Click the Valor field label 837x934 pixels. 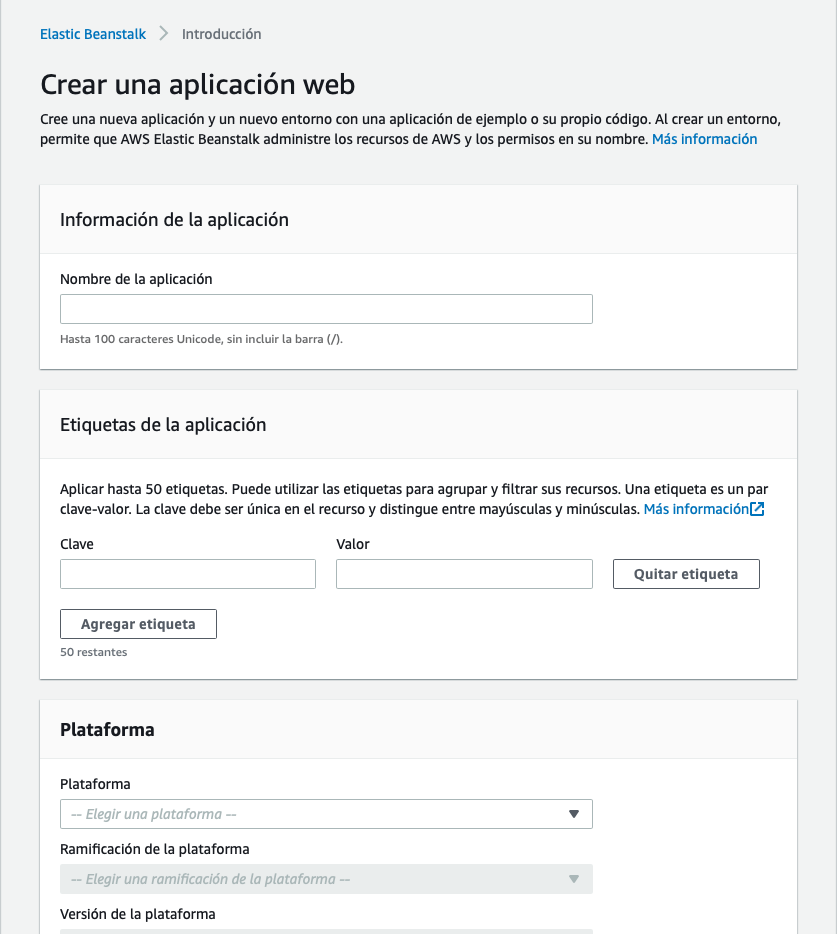[x=353, y=544]
